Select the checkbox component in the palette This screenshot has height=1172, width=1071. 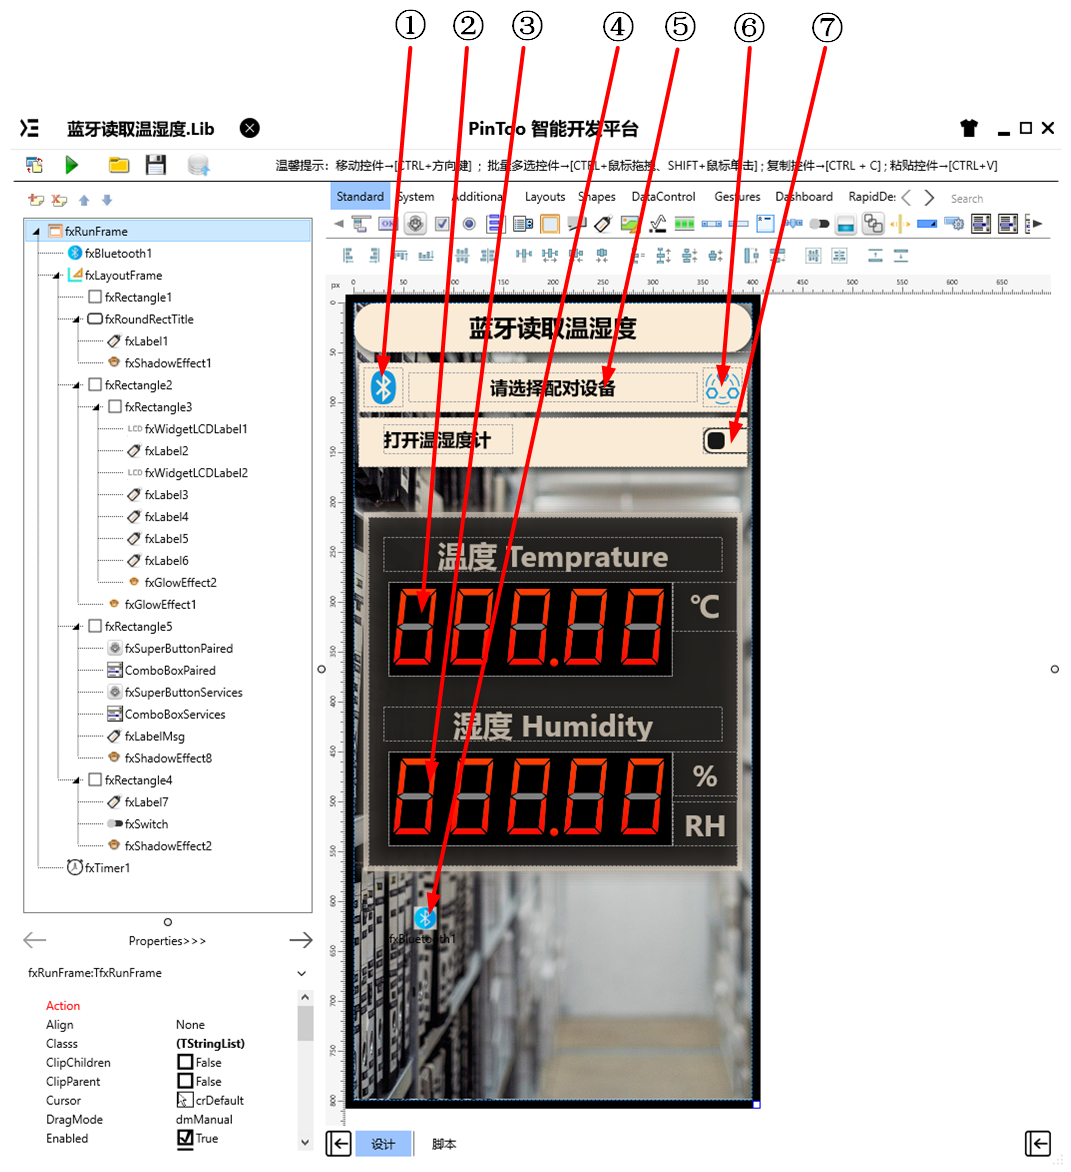pyautogui.click(x=442, y=223)
